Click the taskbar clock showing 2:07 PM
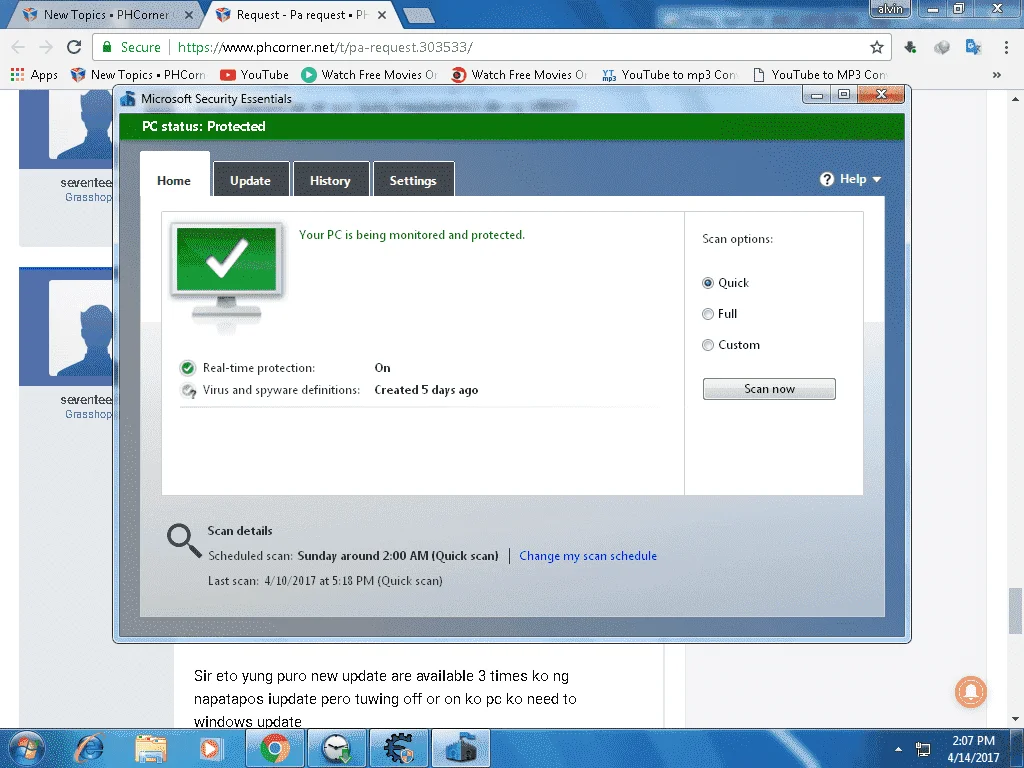The height and width of the screenshot is (768, 1024). [x=973, y=749]
